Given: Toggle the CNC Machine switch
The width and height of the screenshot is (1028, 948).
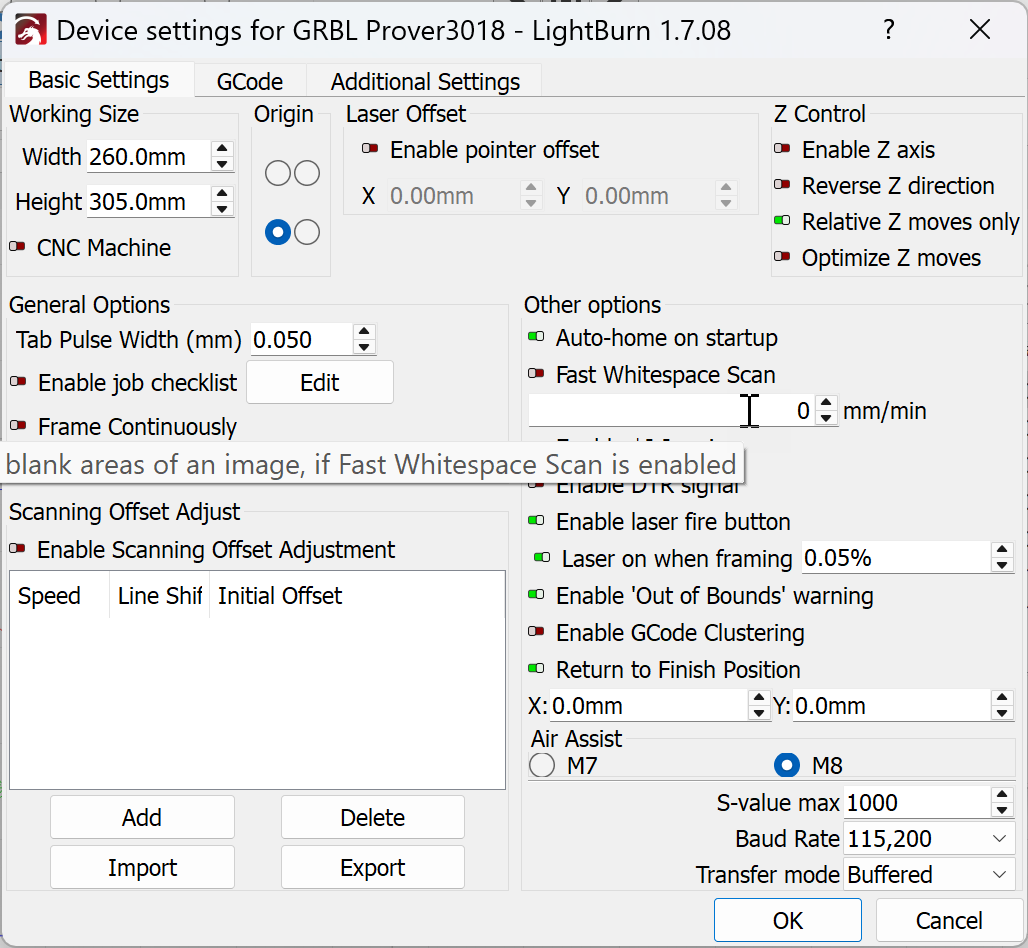Looking at the screenshot, I should 18,247.
